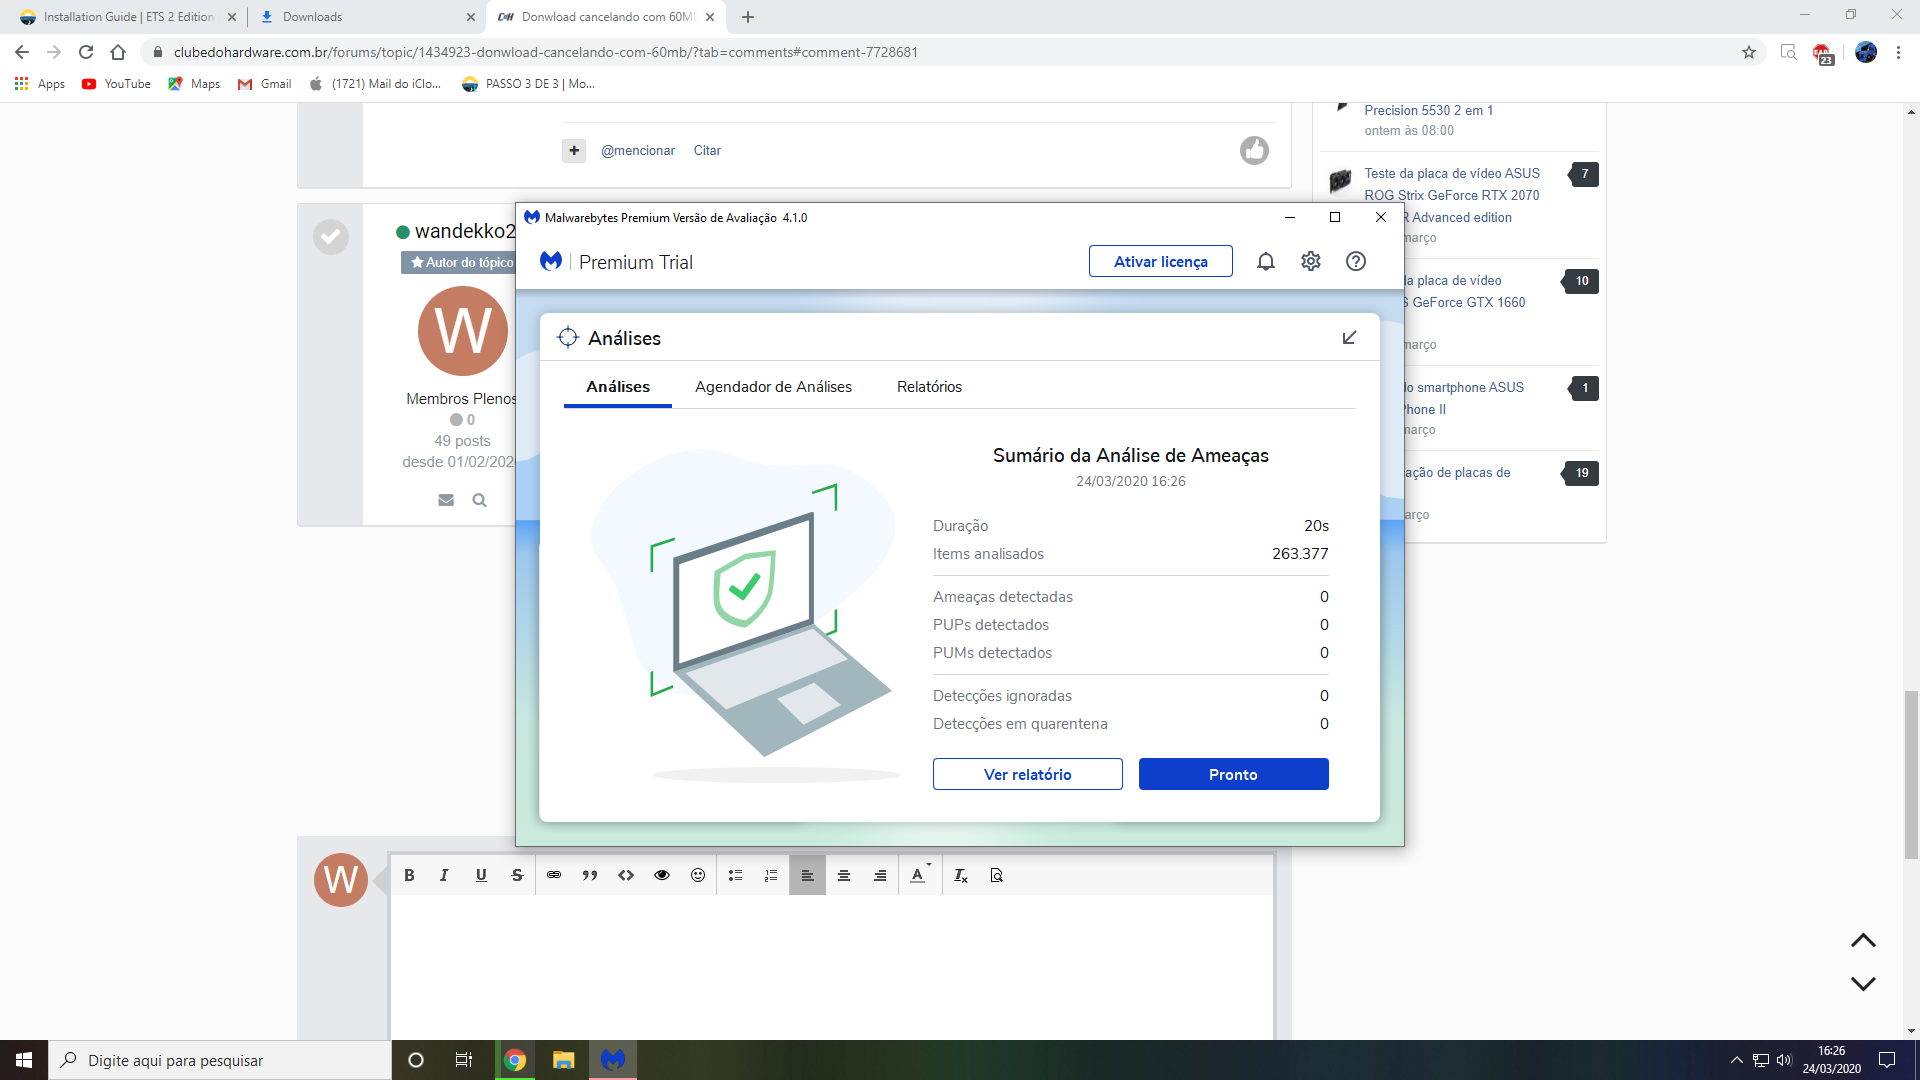Screen dimensions: 1920x1080
Task: Switch to Installation Guide ETS 2 browser tab
Action: click(127, 17)
